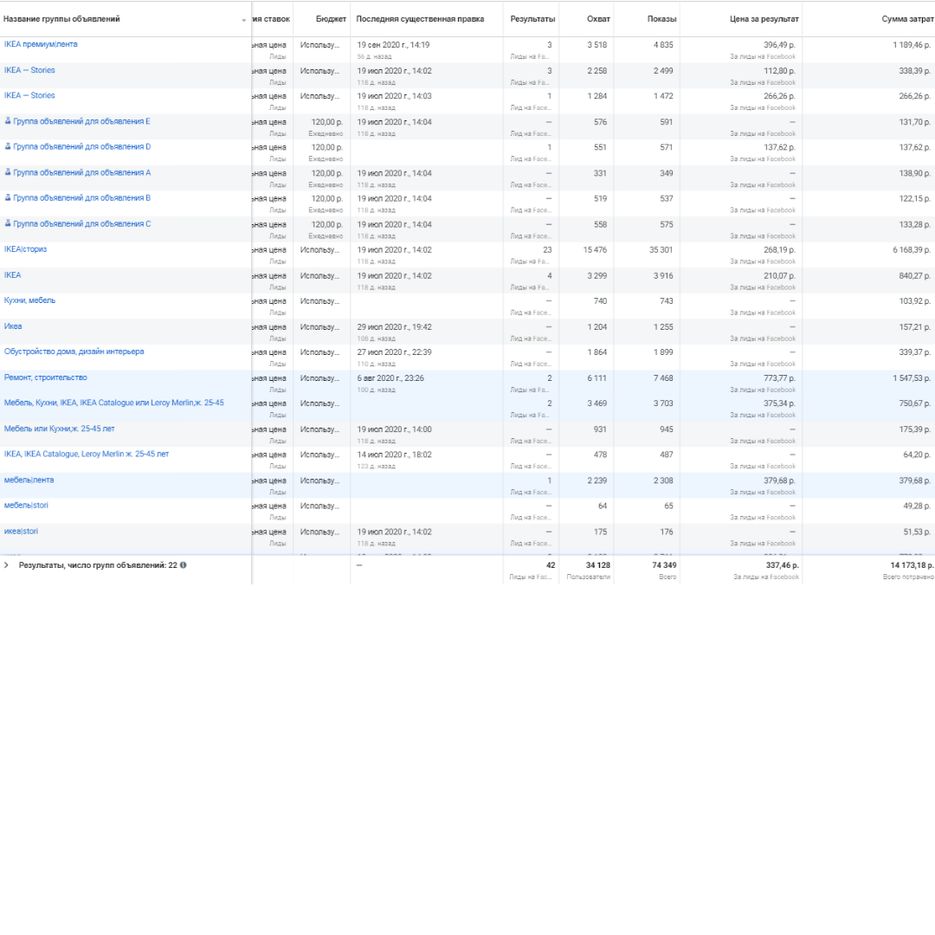Click the flask icon beside Группа объявлений для объявления D
This screenshot has height=935, width=935.
[x=8, y=146]
